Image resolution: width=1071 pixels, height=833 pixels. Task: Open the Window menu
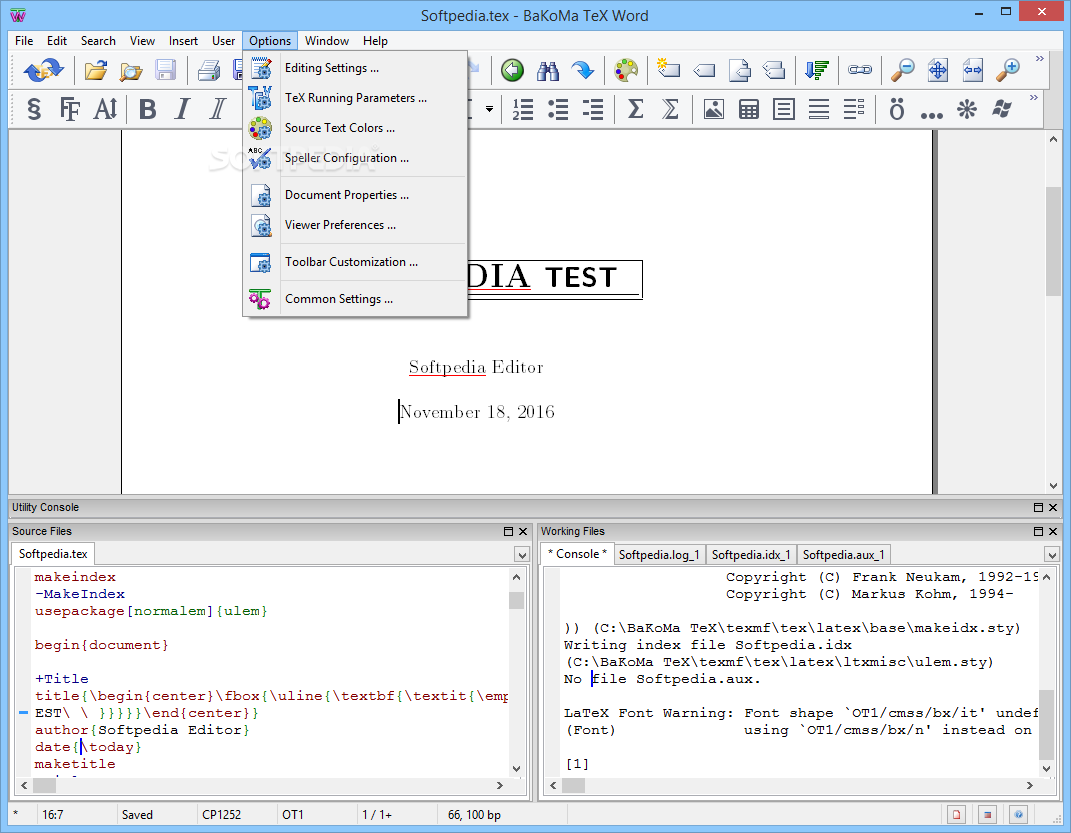coord(326,41)
